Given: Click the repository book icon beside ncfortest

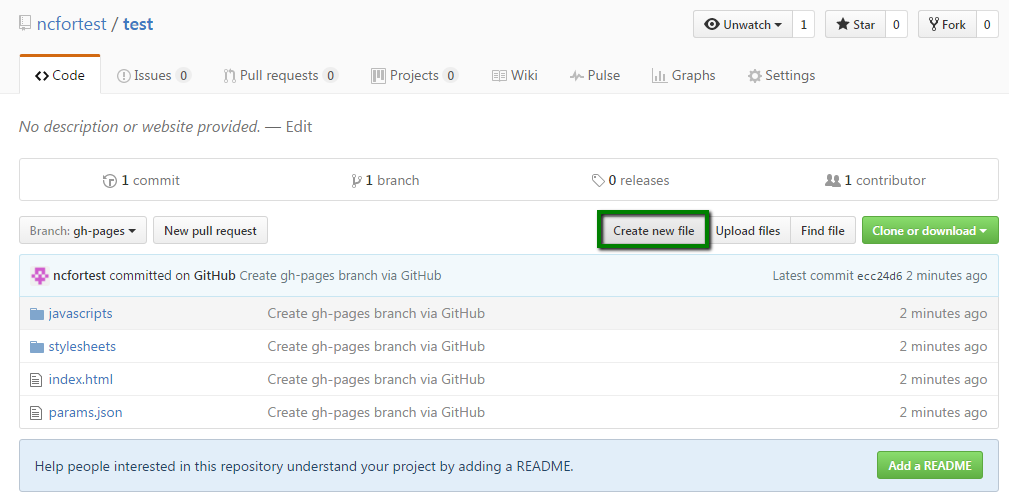Looking at the screenshot, I should pyautogui.click(x=25, y=24).
